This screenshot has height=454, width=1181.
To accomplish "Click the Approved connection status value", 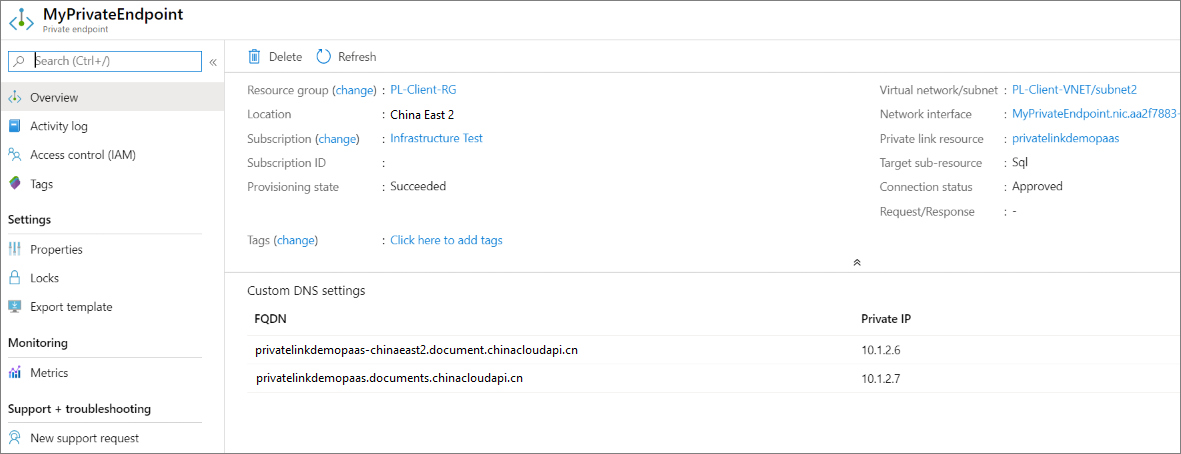I will pyautogui.click(x=1037, y=187).
